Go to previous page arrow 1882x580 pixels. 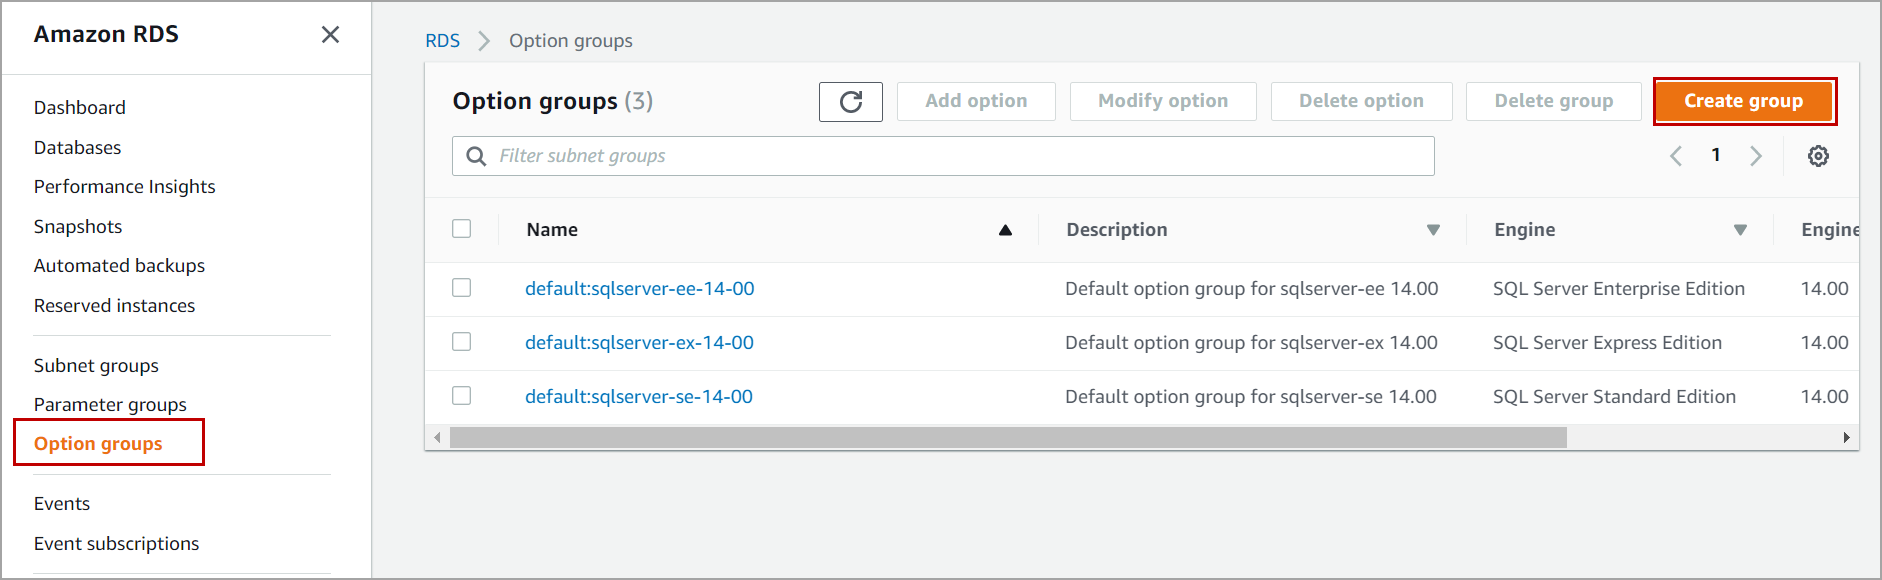click(1676, 156)
